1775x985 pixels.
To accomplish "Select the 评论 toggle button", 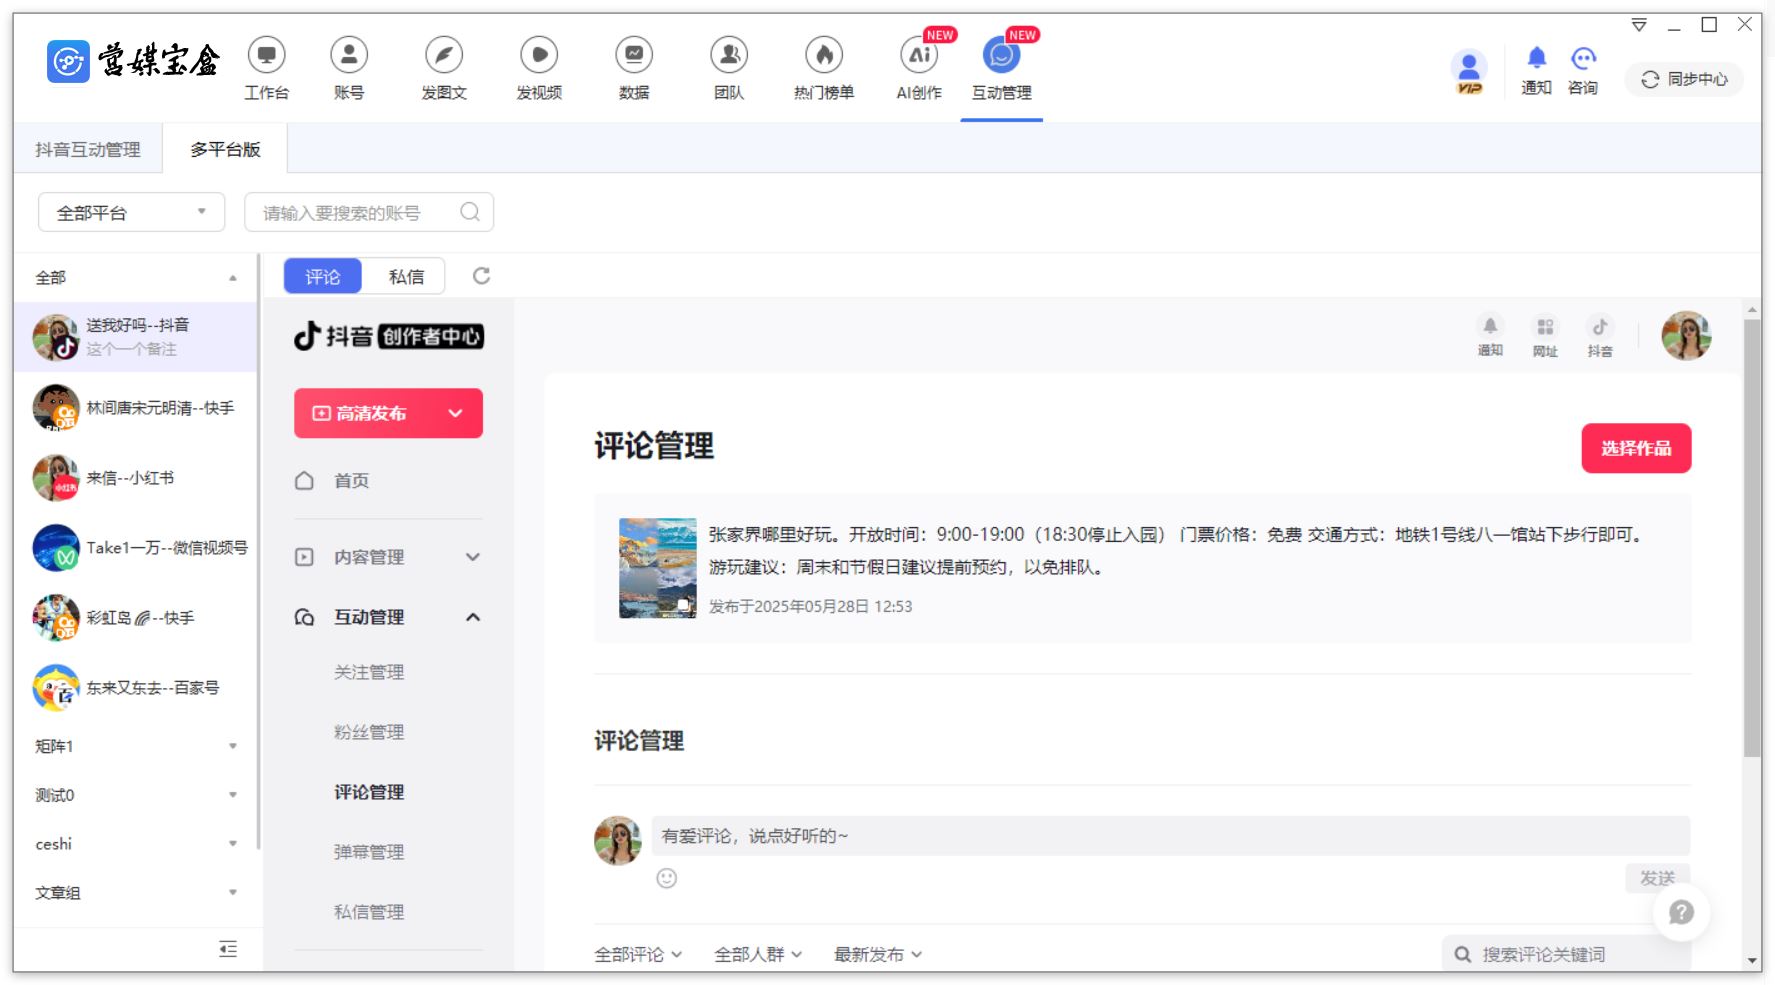I will tap(322, 277).
